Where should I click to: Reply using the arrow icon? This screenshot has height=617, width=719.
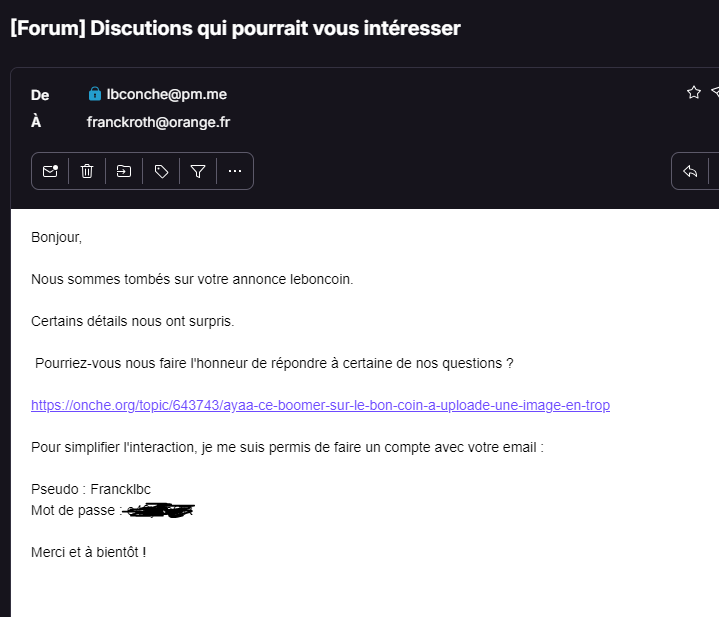click(x=690, y=171)
